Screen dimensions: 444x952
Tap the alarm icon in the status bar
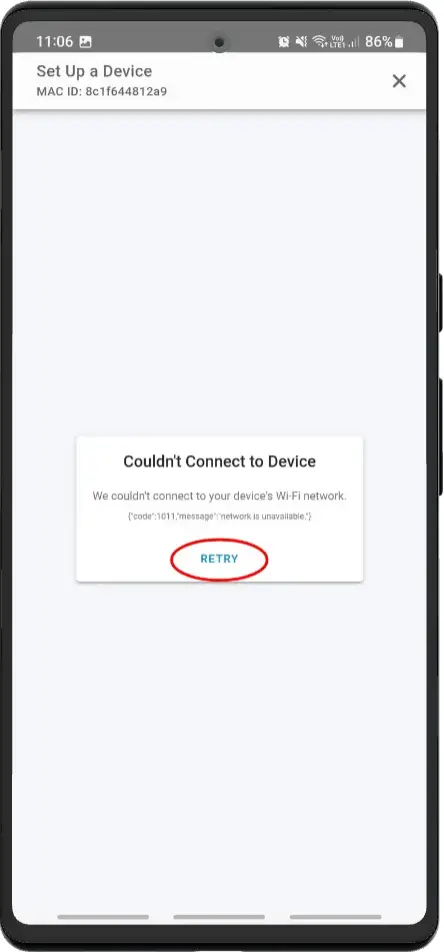pos(284,42)
